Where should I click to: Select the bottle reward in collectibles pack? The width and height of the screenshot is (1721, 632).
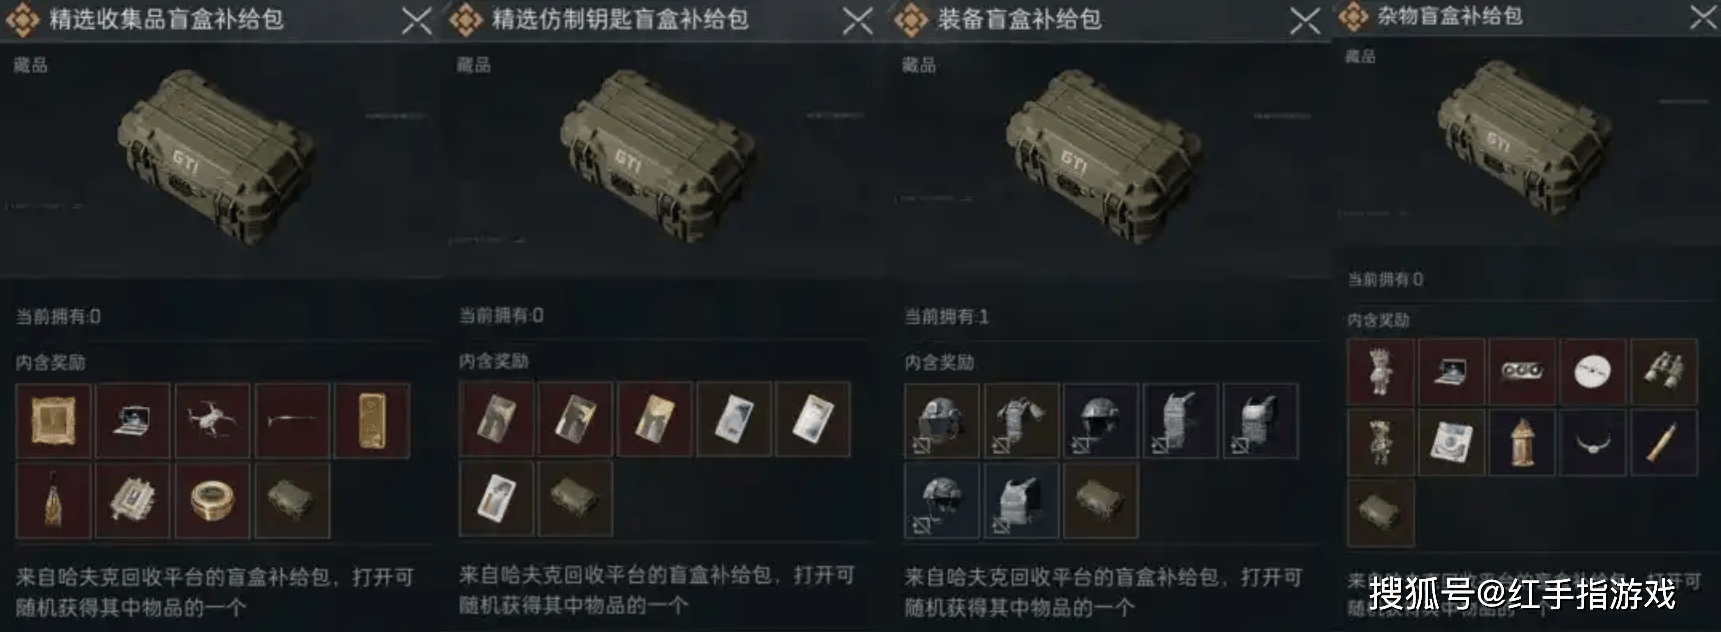tap(53, 501)
